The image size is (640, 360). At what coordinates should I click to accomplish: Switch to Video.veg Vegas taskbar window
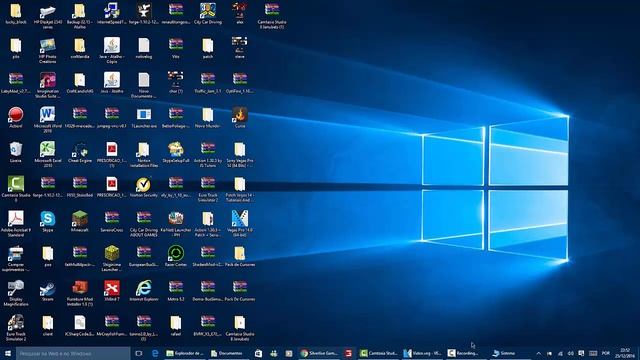tap(422, 353)
